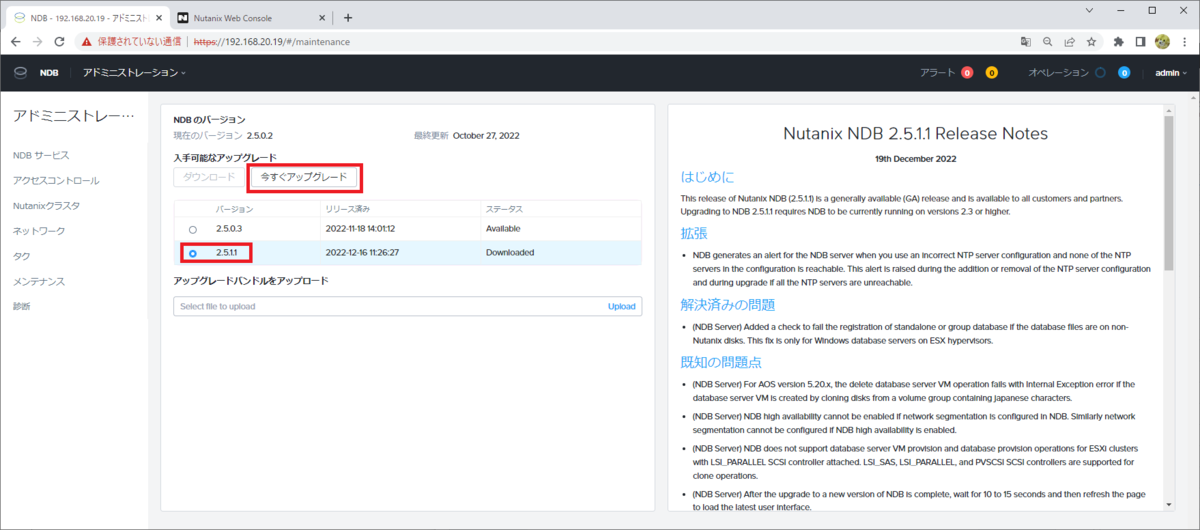Screen dimensions: 1200x530
Task: Open the Chrome three-dot menu
Action: coord(1185,42)
